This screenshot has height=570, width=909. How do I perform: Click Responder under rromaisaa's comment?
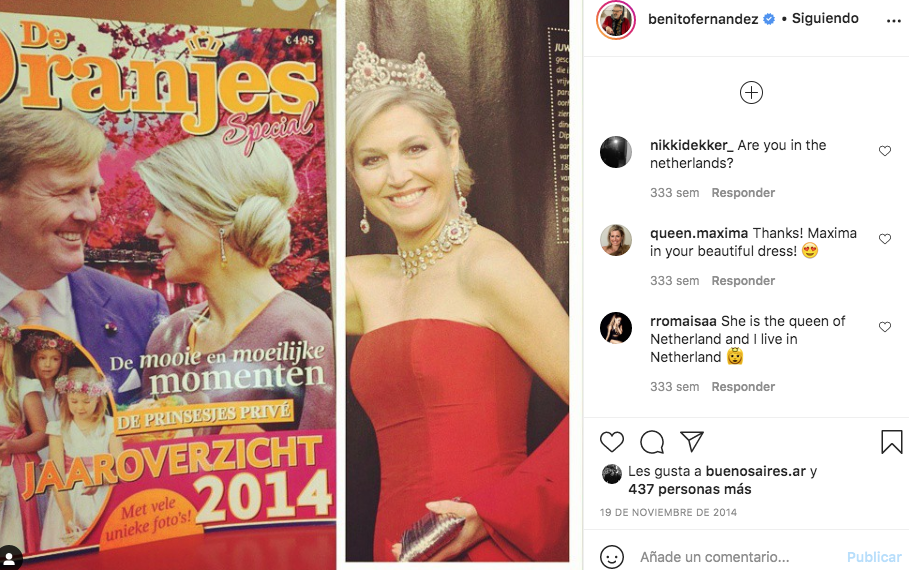pos(743,387)
